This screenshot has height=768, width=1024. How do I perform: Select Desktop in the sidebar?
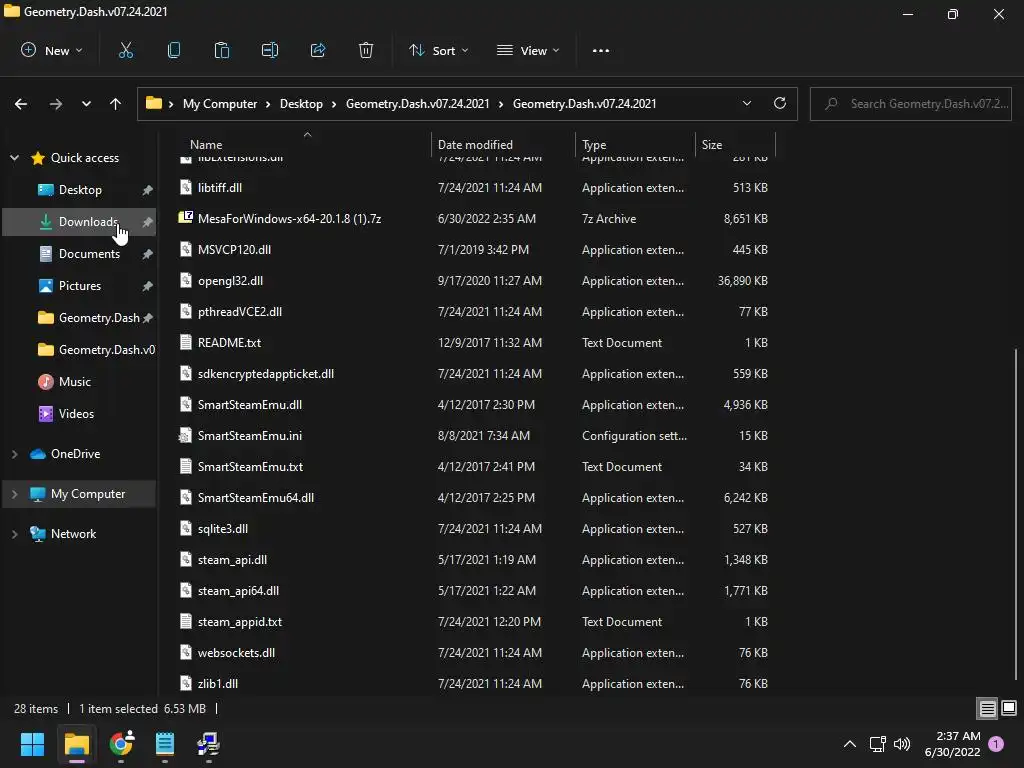(x=80, y=190)
